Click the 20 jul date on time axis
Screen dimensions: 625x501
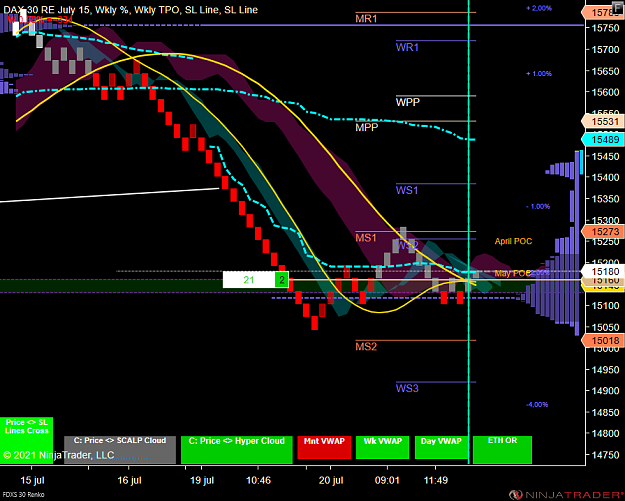[x=331, y=480]
